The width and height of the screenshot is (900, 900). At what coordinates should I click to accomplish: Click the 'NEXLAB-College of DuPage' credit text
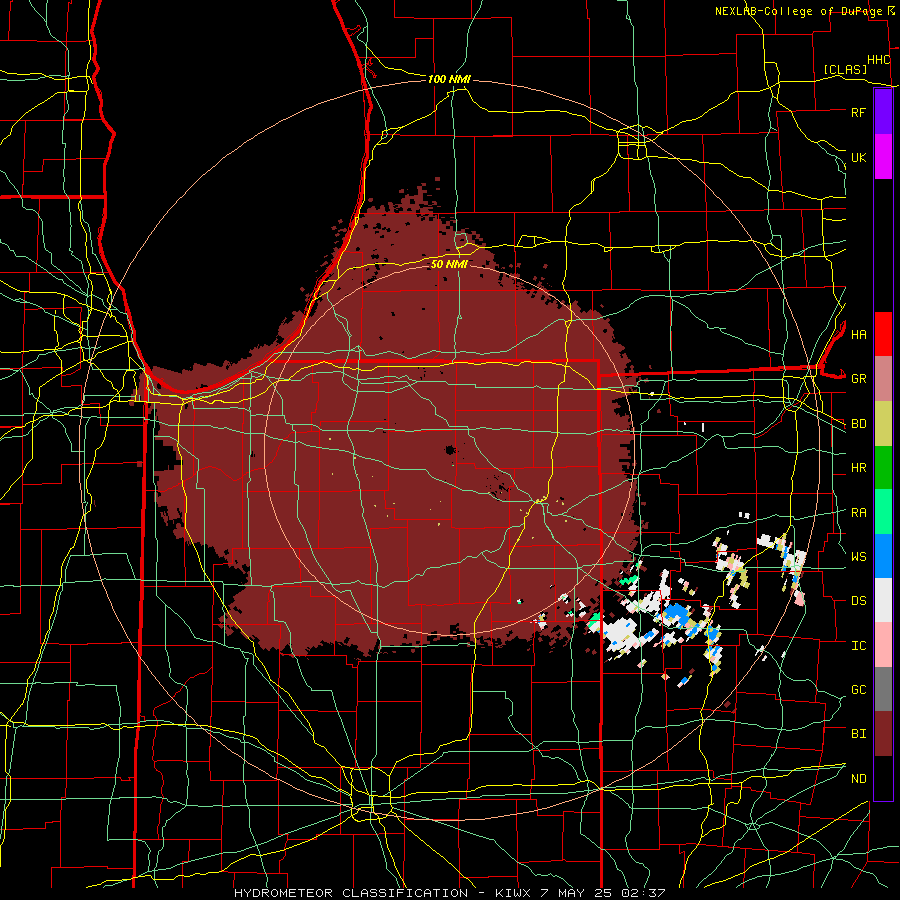(798, 11)
